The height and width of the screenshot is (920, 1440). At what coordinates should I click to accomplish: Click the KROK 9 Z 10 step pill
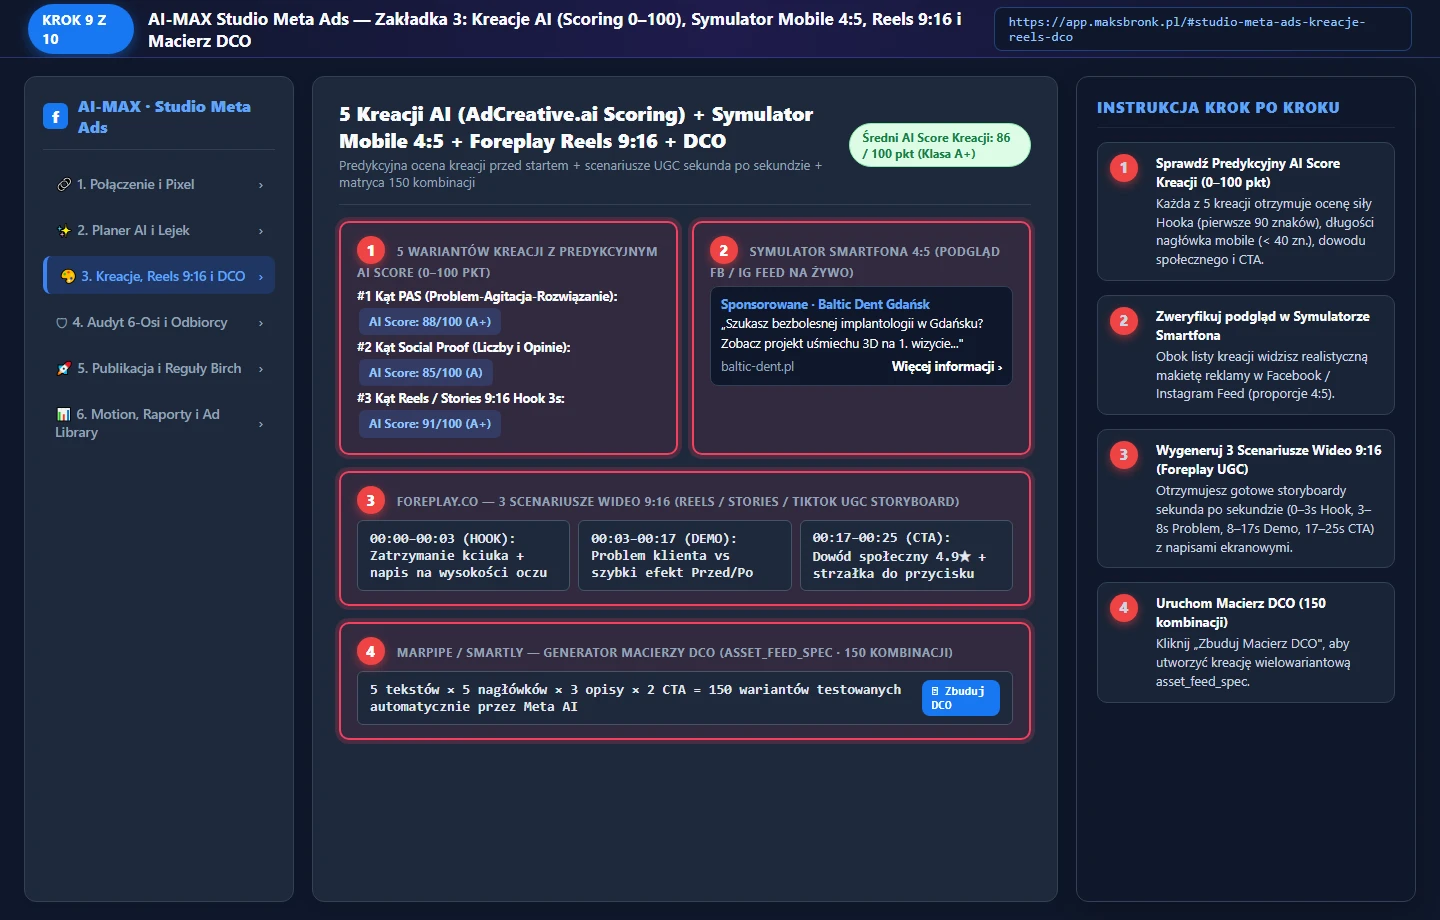point(81,29)
